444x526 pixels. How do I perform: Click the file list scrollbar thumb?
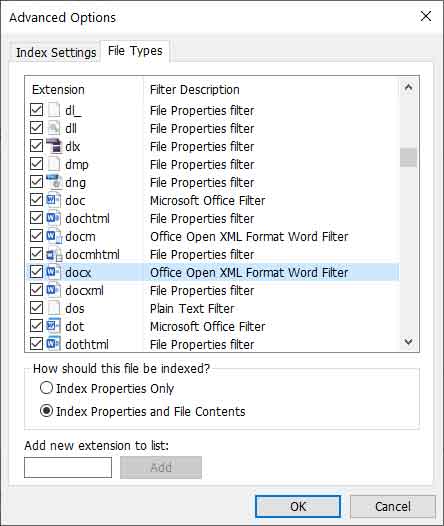click(408, 157)
